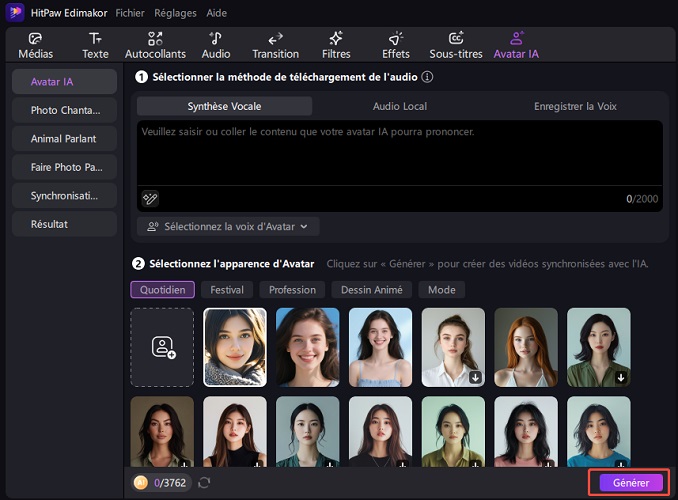The height and width of the screenshot is (500, 678).
Task: Open the Médias panel
Action: 35,45
